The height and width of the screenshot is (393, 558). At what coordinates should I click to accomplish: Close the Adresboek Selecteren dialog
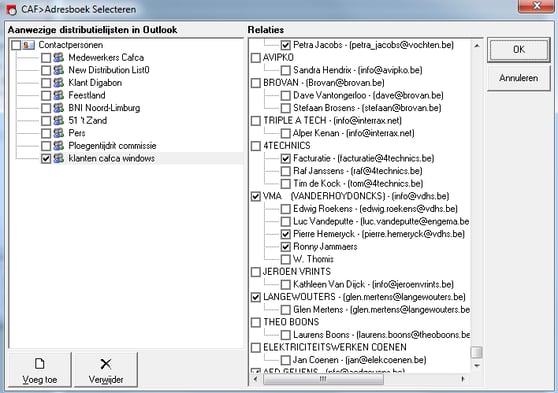point(536,6)
